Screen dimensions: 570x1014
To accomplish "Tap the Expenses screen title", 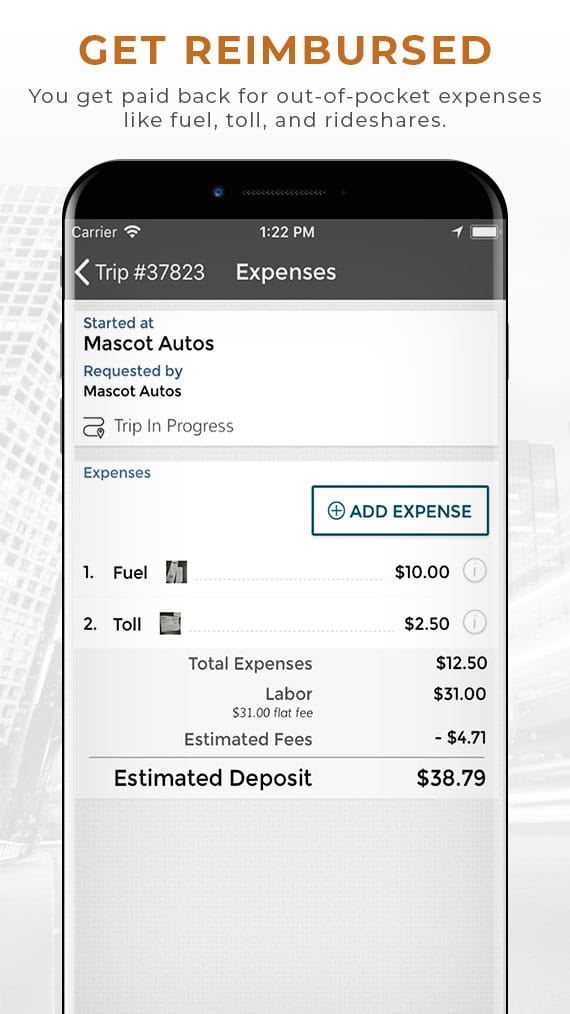I will pos(286,272).
